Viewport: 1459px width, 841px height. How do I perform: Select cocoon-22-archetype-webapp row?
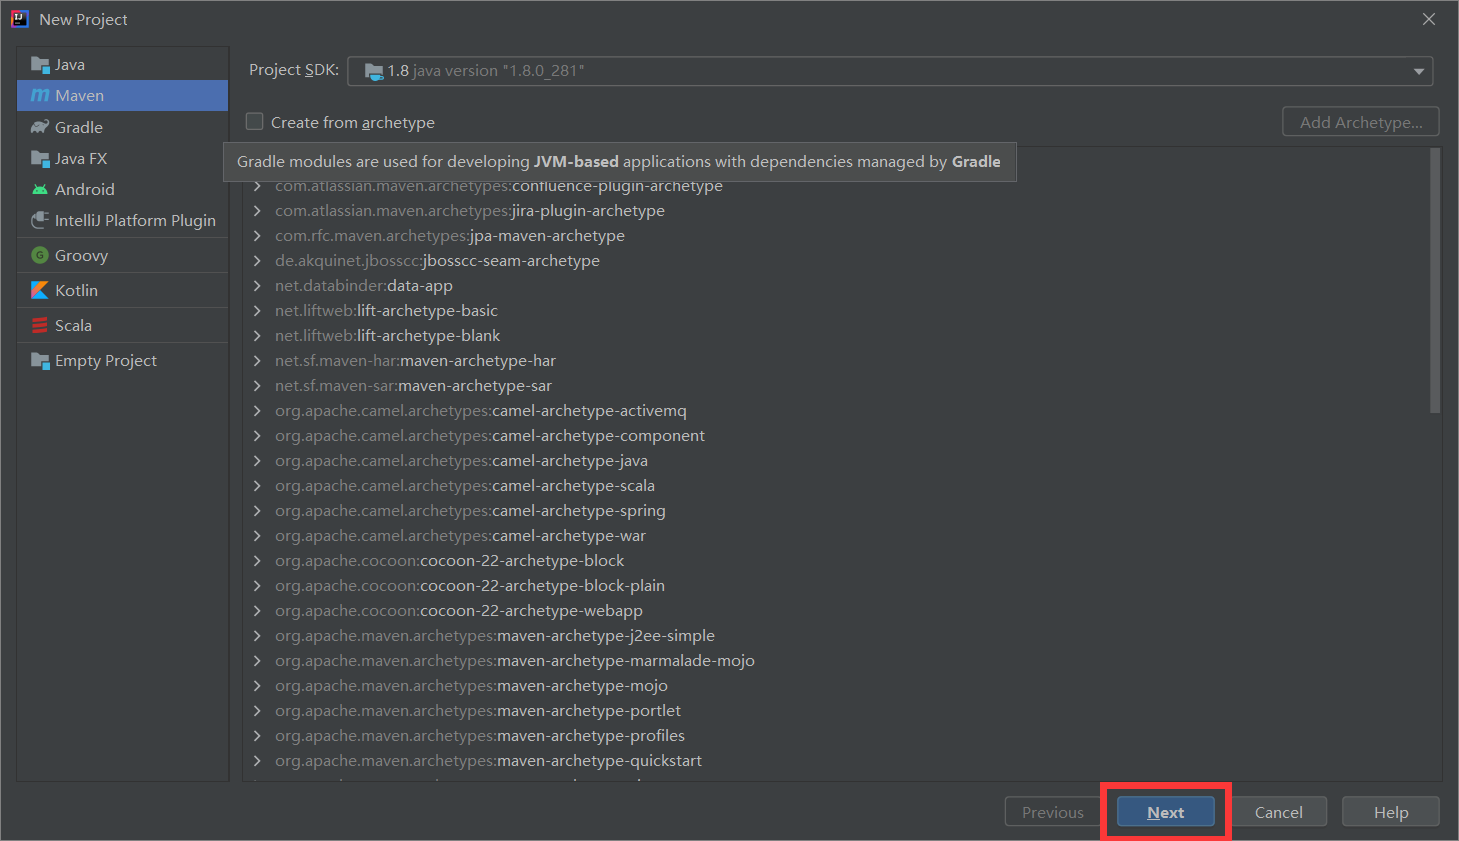pos(836,611)
